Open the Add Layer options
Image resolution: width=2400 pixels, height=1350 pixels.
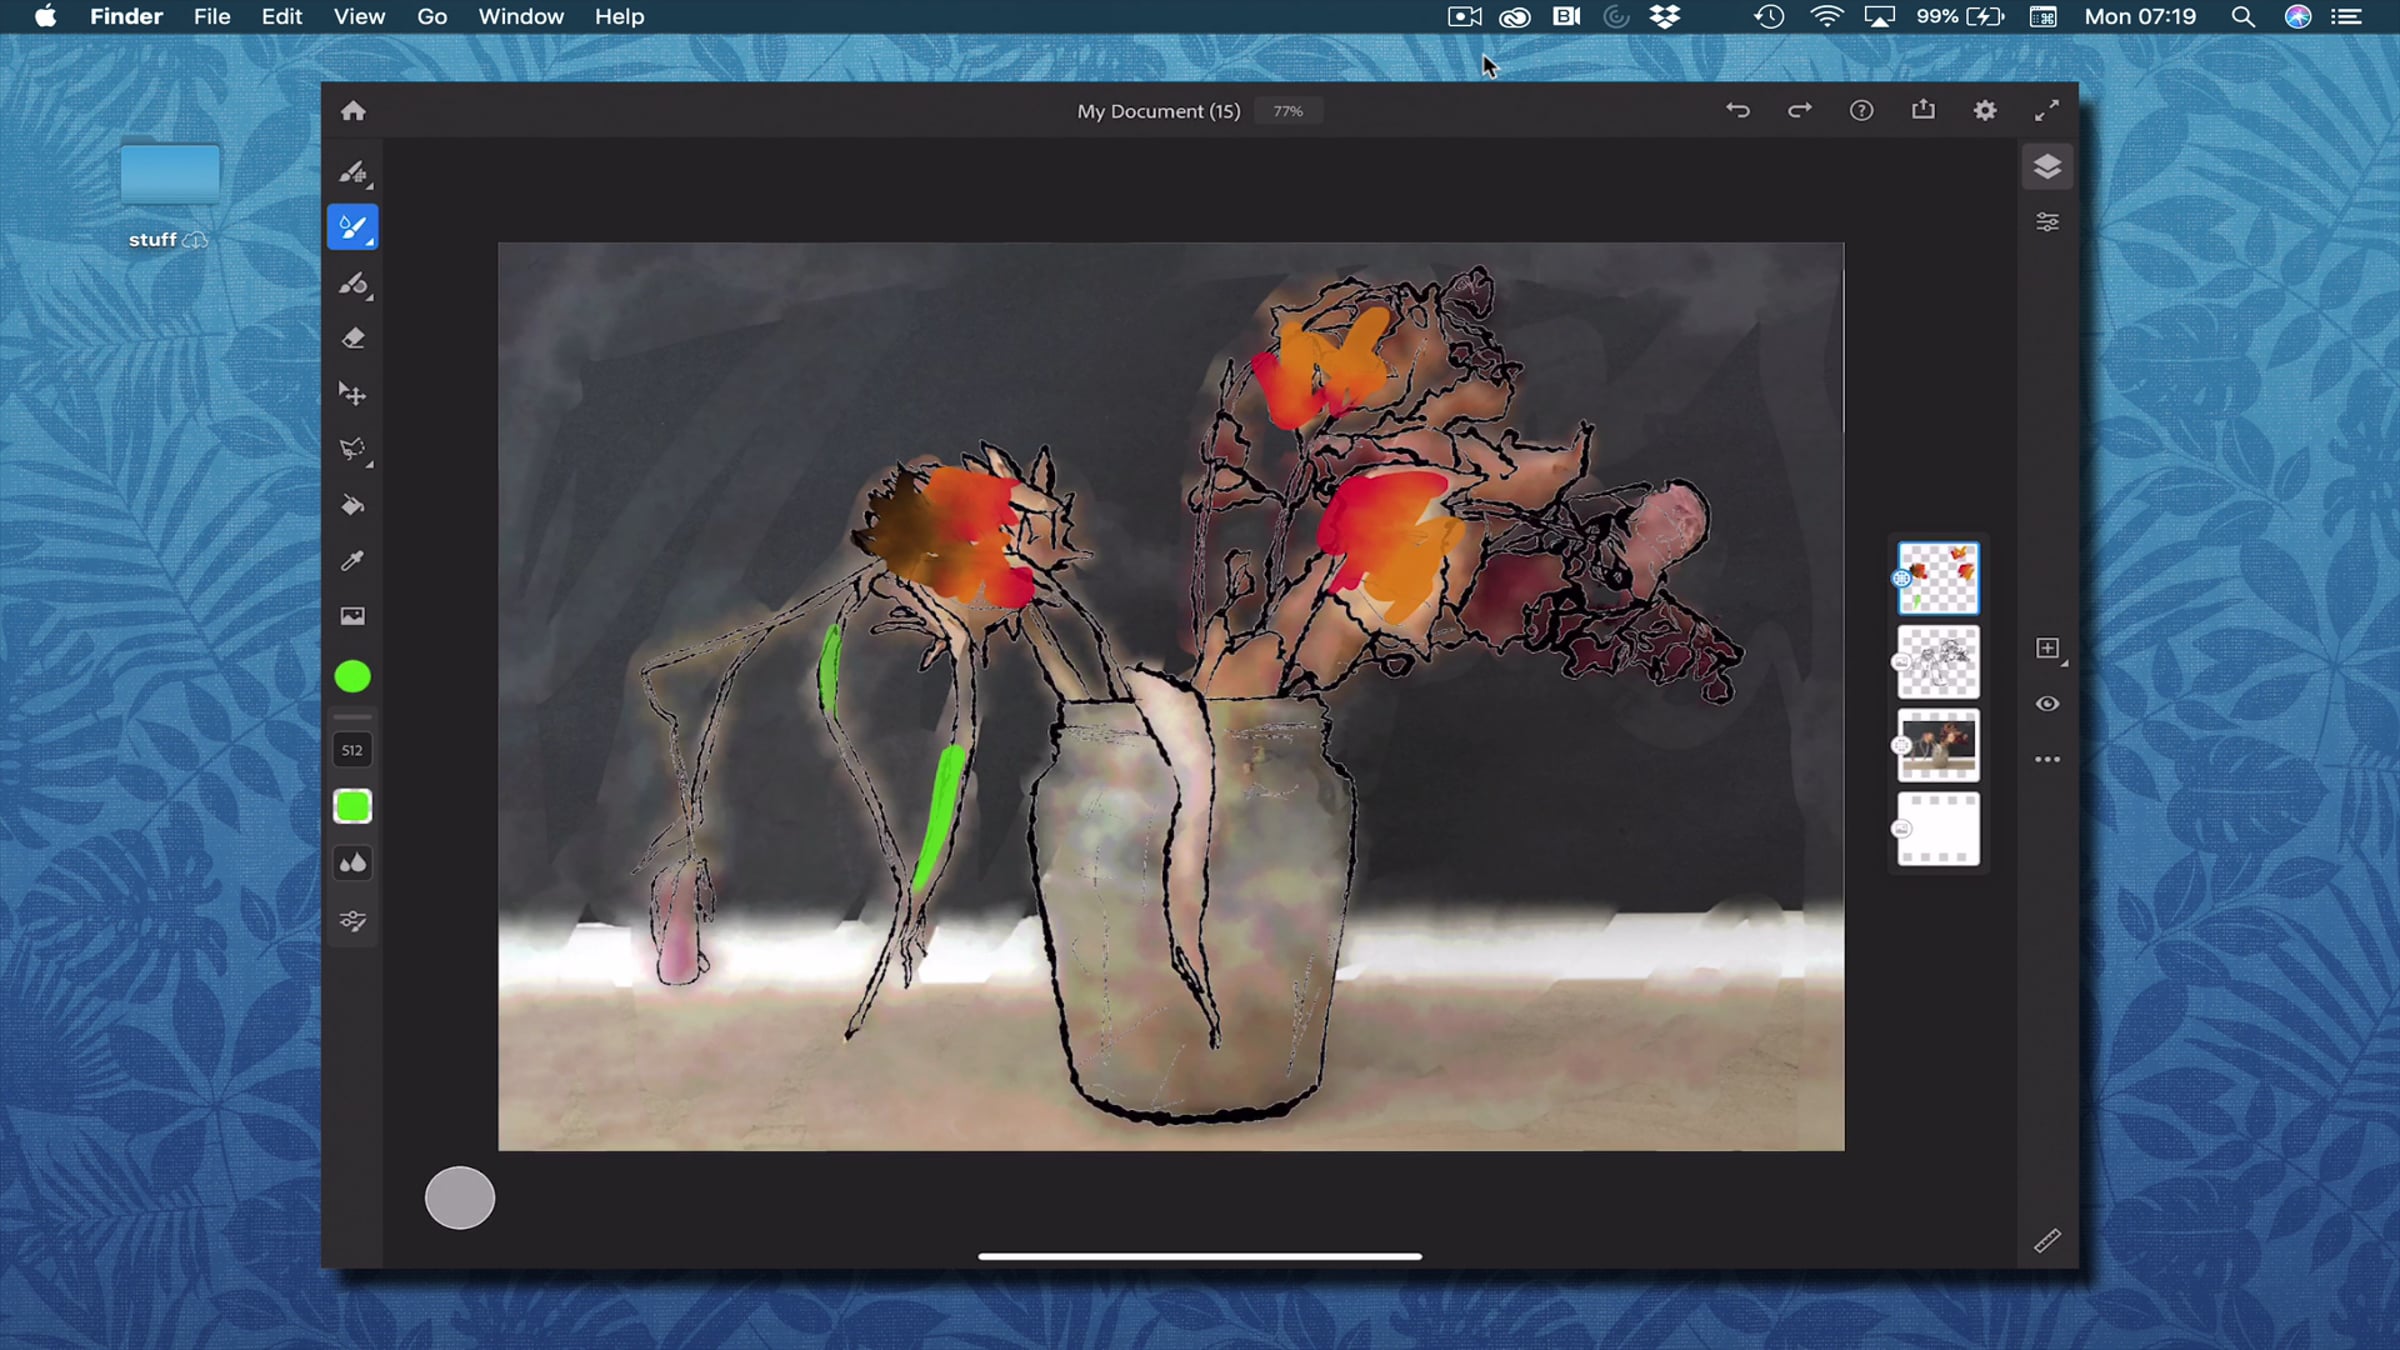[2049, 649]
